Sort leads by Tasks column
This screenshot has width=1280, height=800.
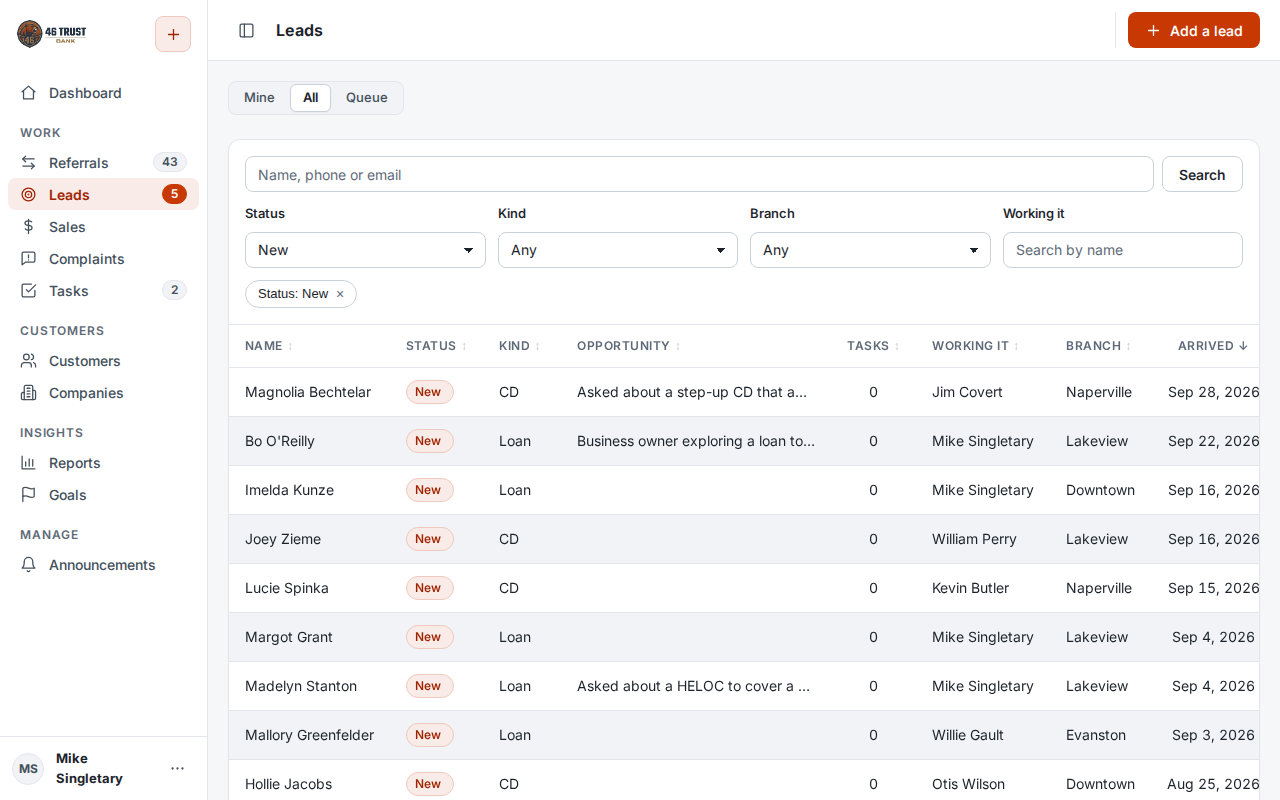pyautogui.click(x=873, y=346)
